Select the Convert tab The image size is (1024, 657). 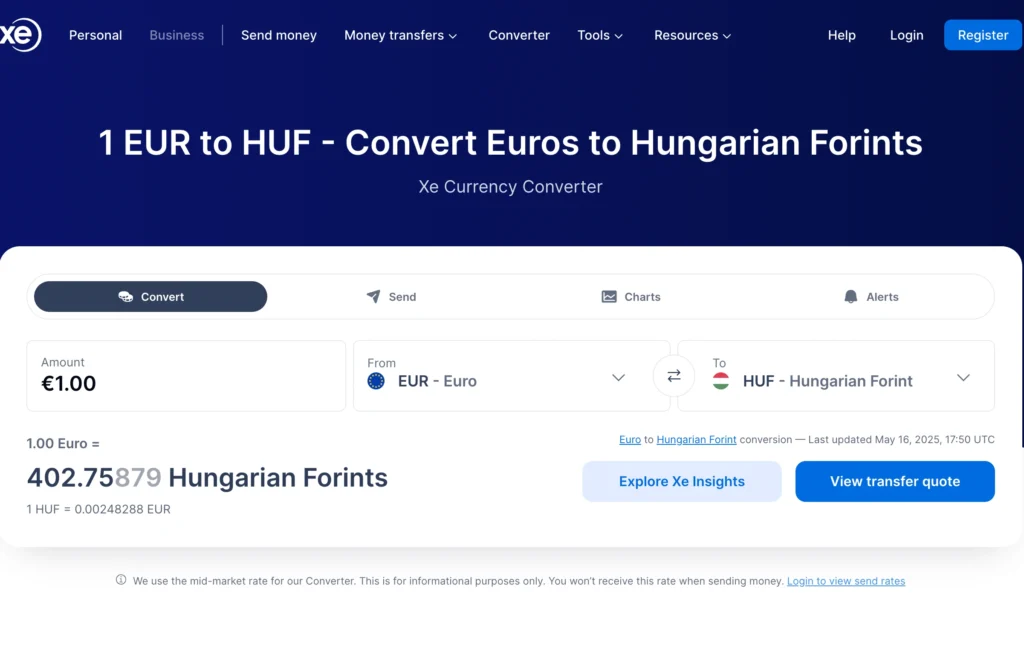tap(151, 296)
